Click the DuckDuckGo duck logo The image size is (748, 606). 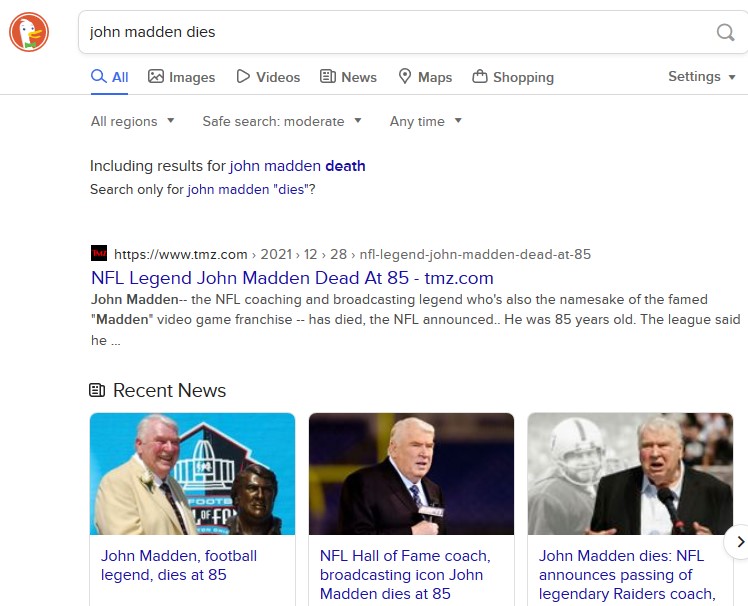[29, 32]
